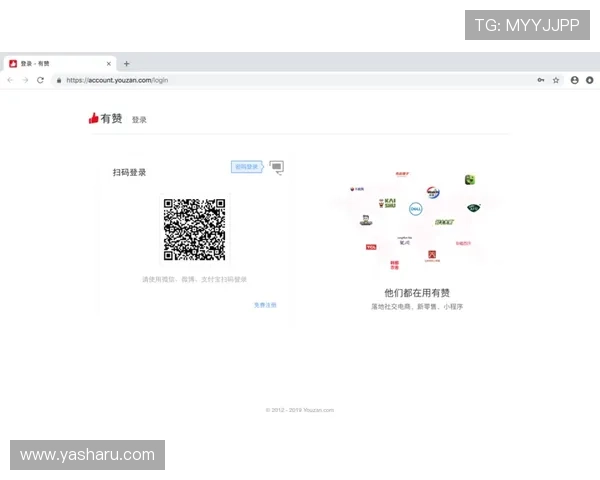Click the browser back arrow
The image size is (600, 480).
10,80
